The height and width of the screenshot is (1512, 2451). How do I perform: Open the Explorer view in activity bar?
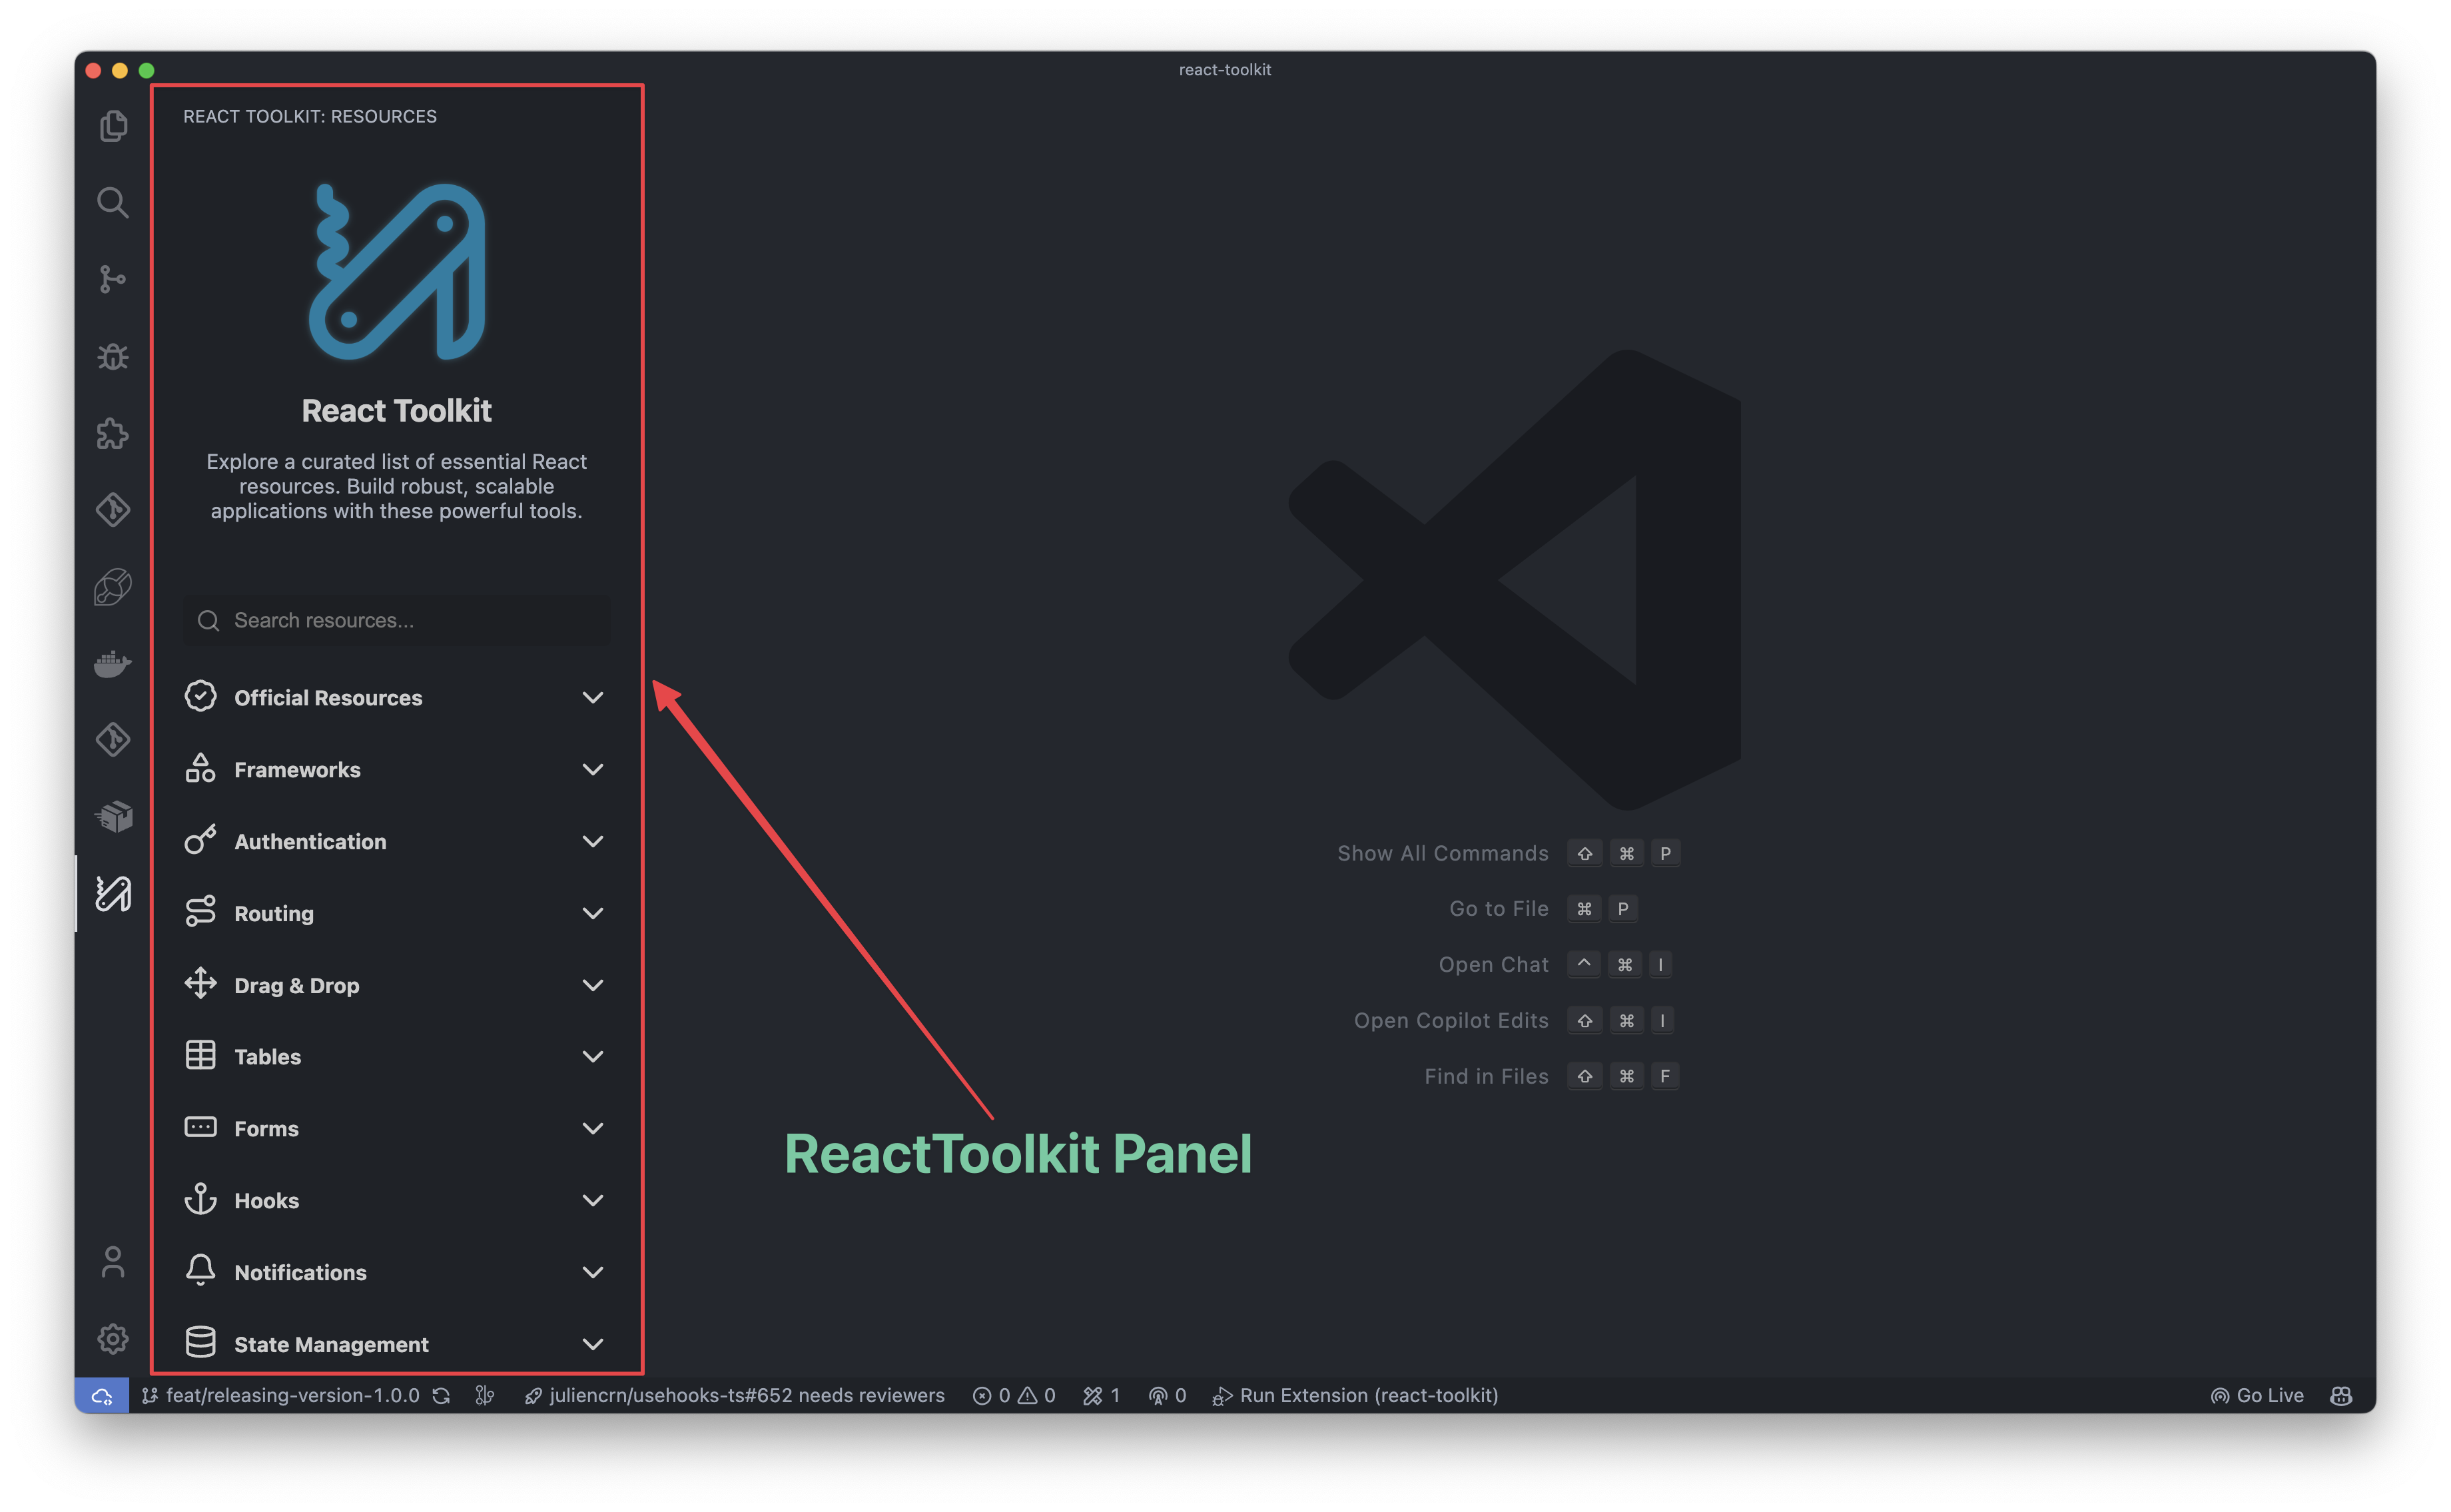(x=113, y=126)
